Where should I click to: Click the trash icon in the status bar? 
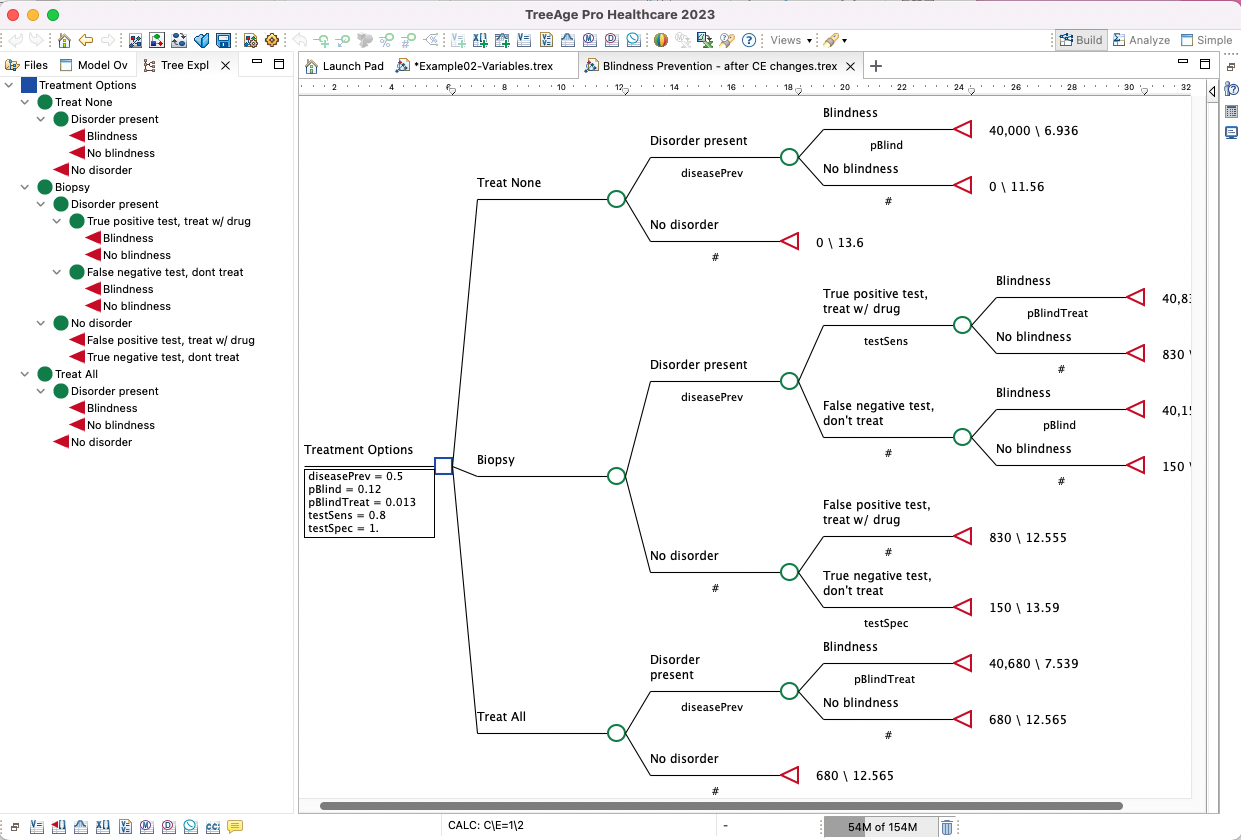click(x=945, y=827)
